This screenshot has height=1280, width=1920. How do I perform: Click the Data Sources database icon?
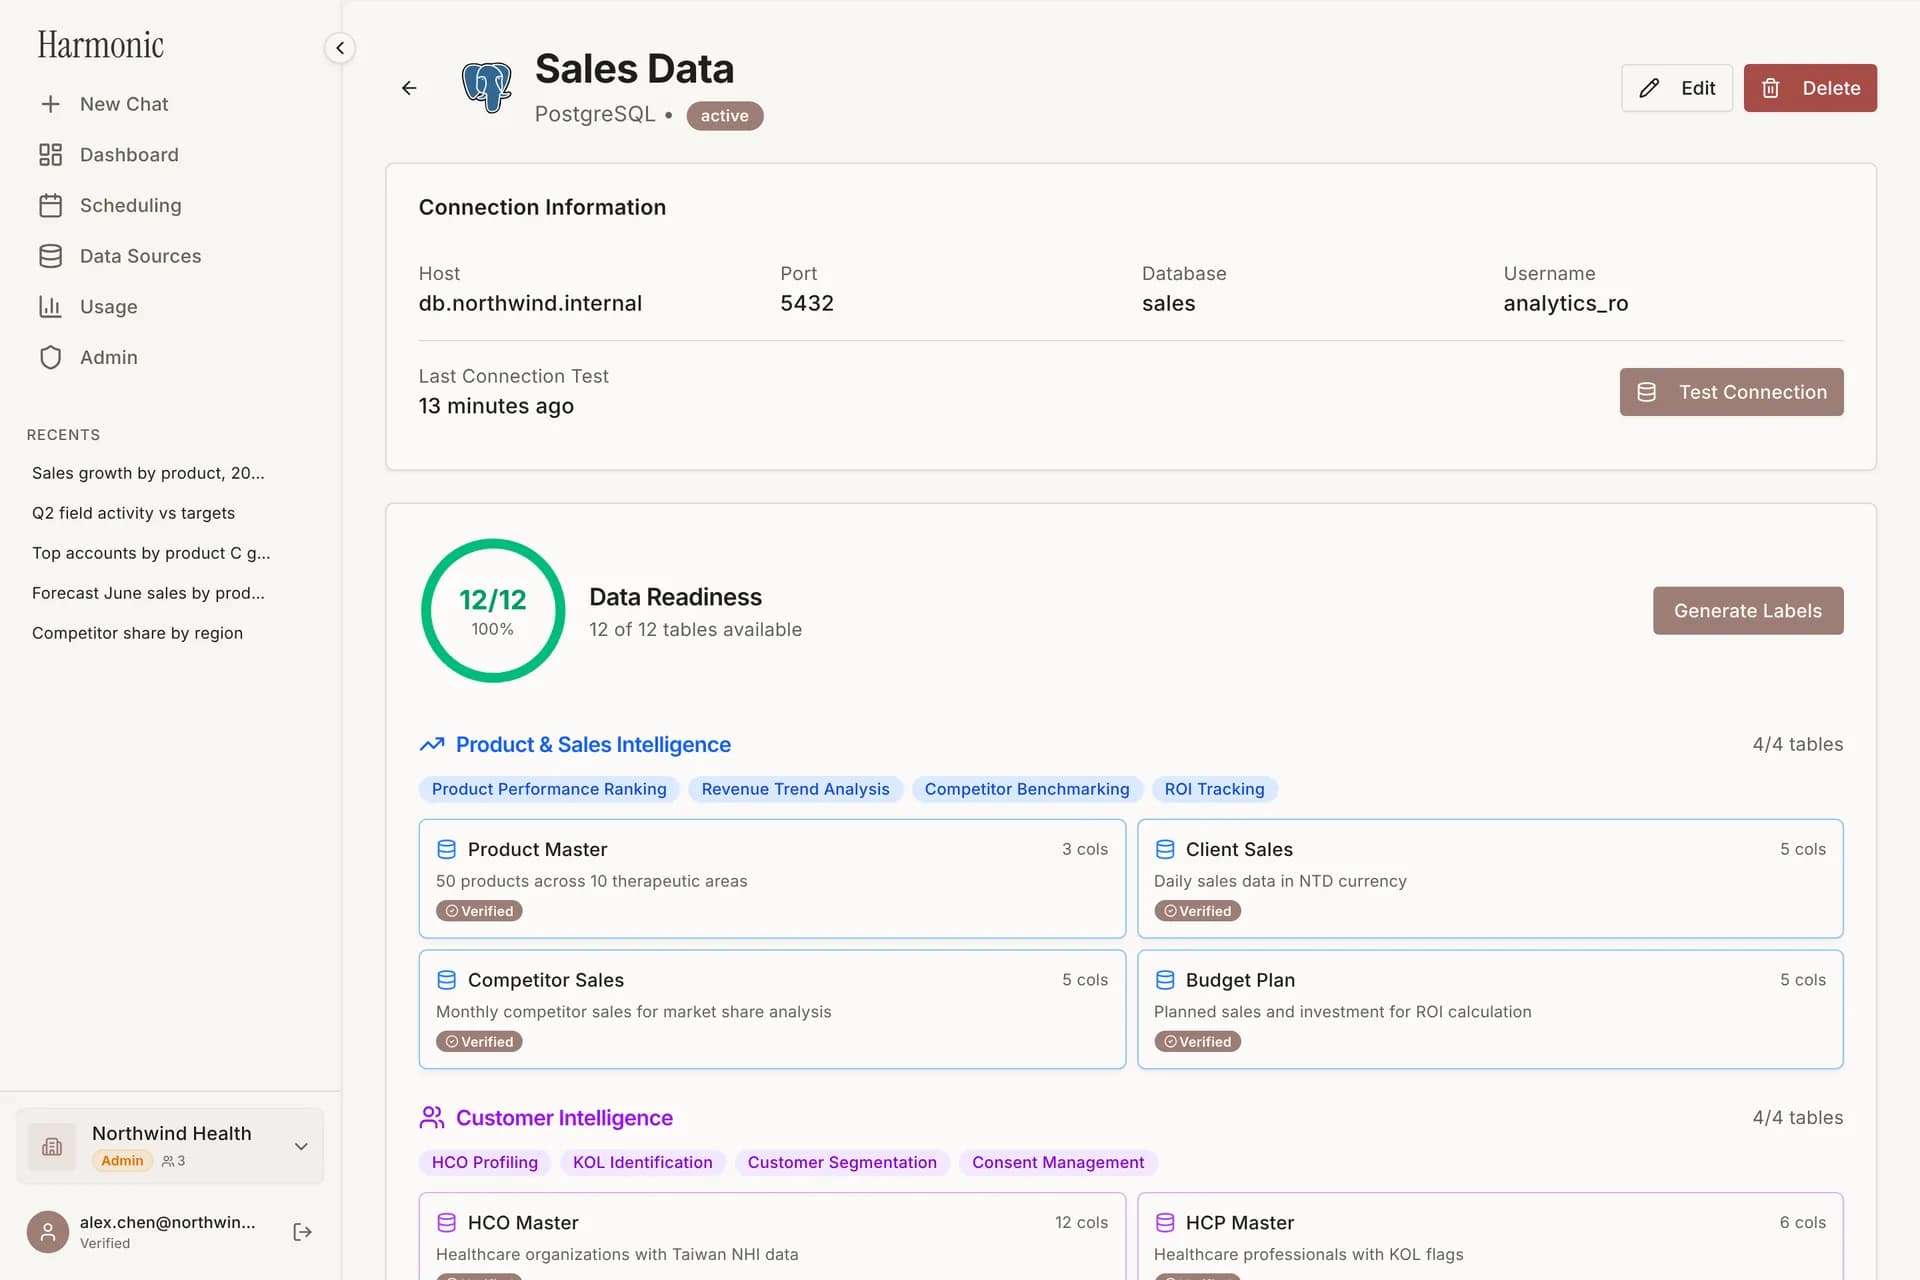click(51, 256)
